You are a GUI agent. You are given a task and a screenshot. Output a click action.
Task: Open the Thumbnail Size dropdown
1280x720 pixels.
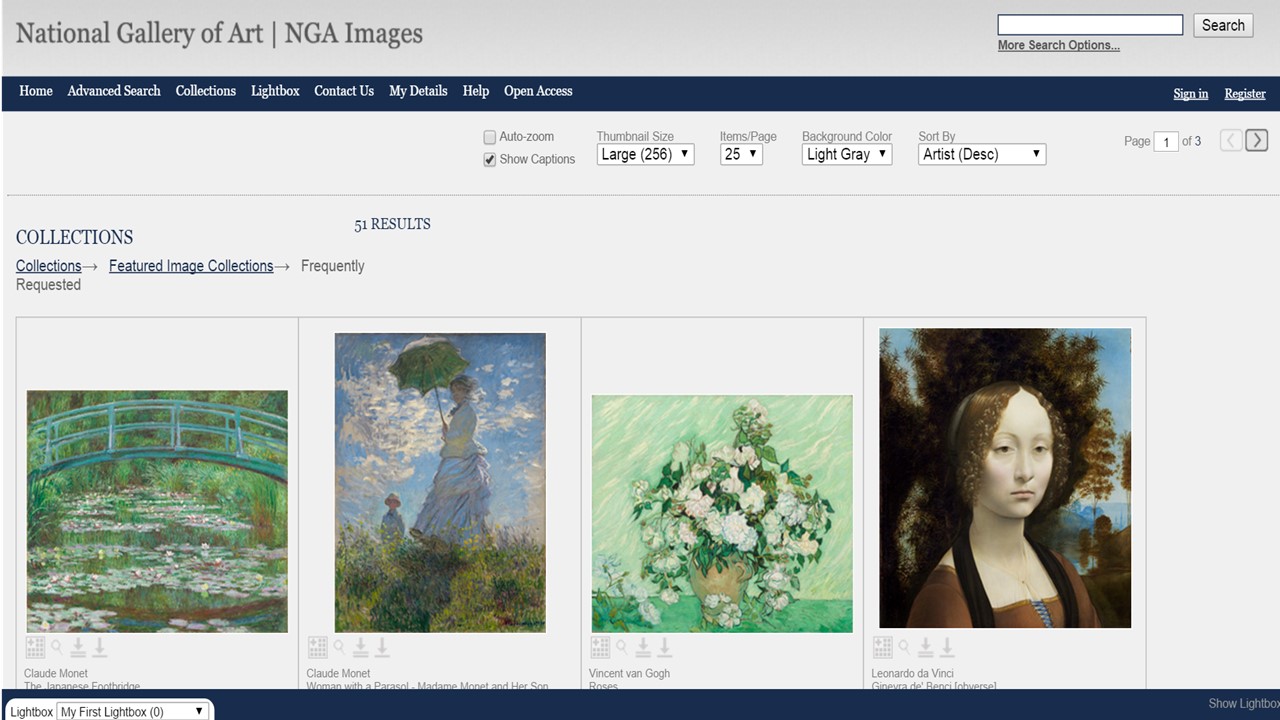coord(645,154)
